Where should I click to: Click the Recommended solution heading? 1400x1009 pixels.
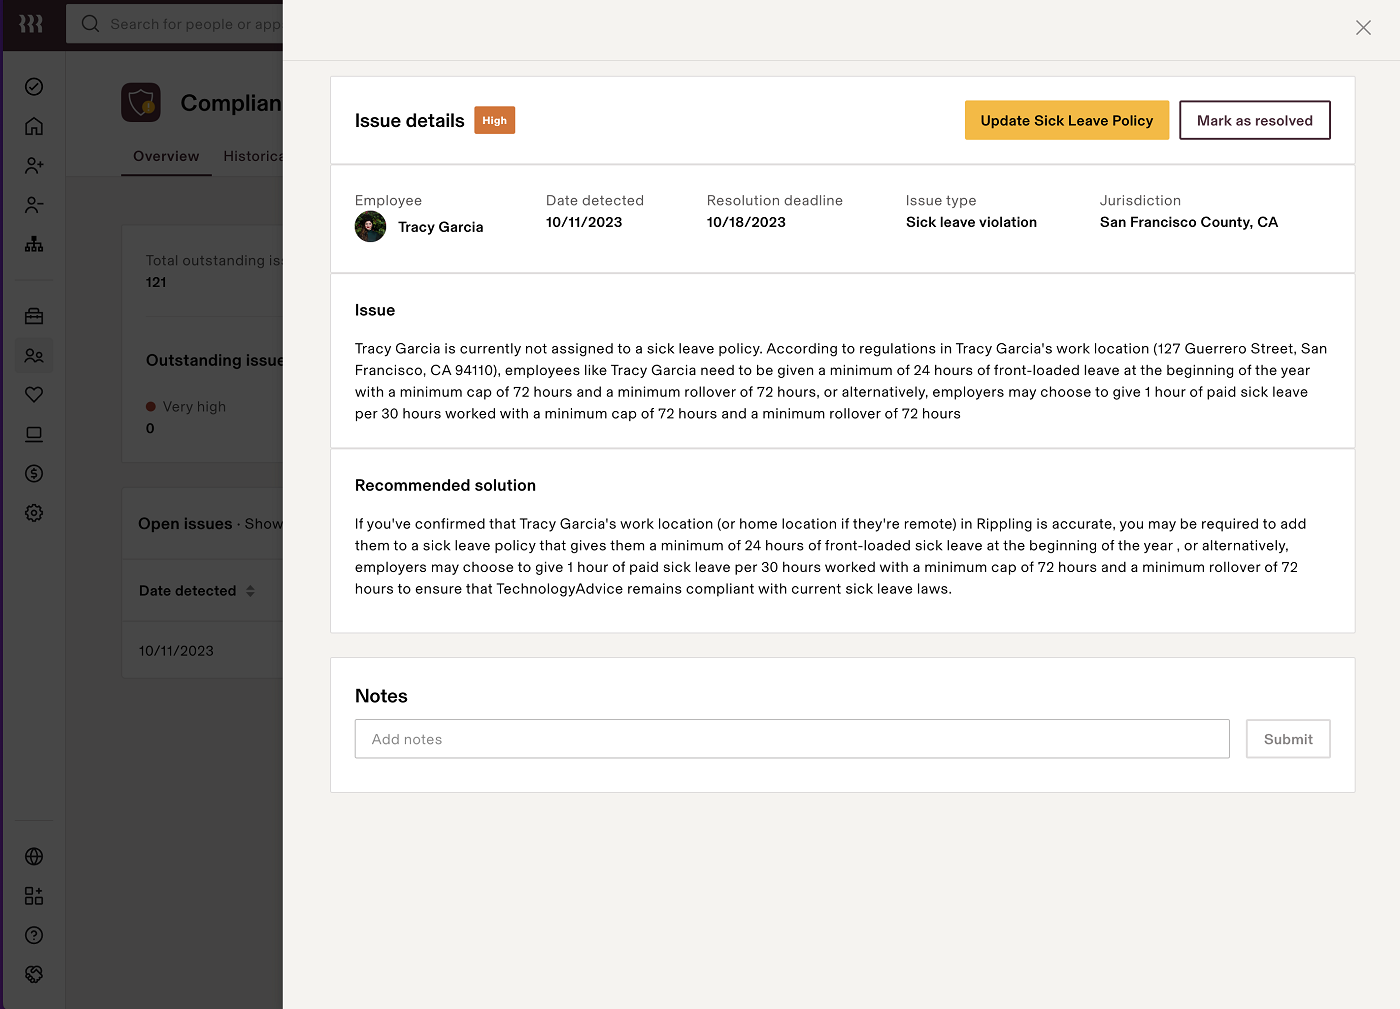[x=445, y=485]
